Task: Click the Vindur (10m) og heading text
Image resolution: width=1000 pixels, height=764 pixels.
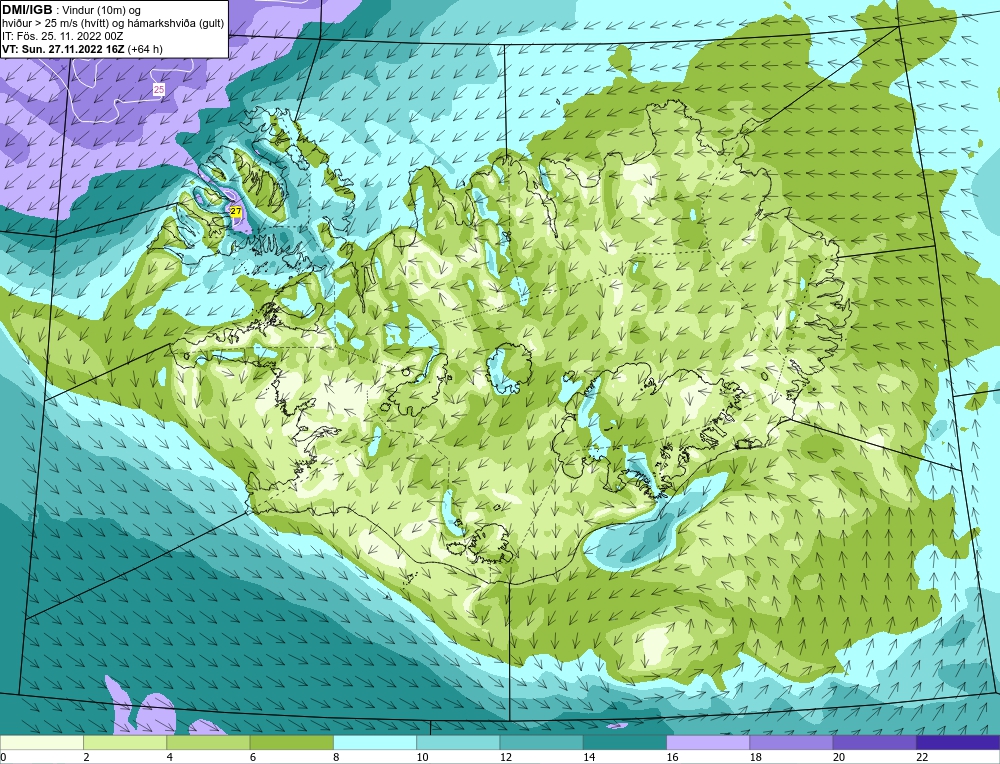Action: point(103,10)
